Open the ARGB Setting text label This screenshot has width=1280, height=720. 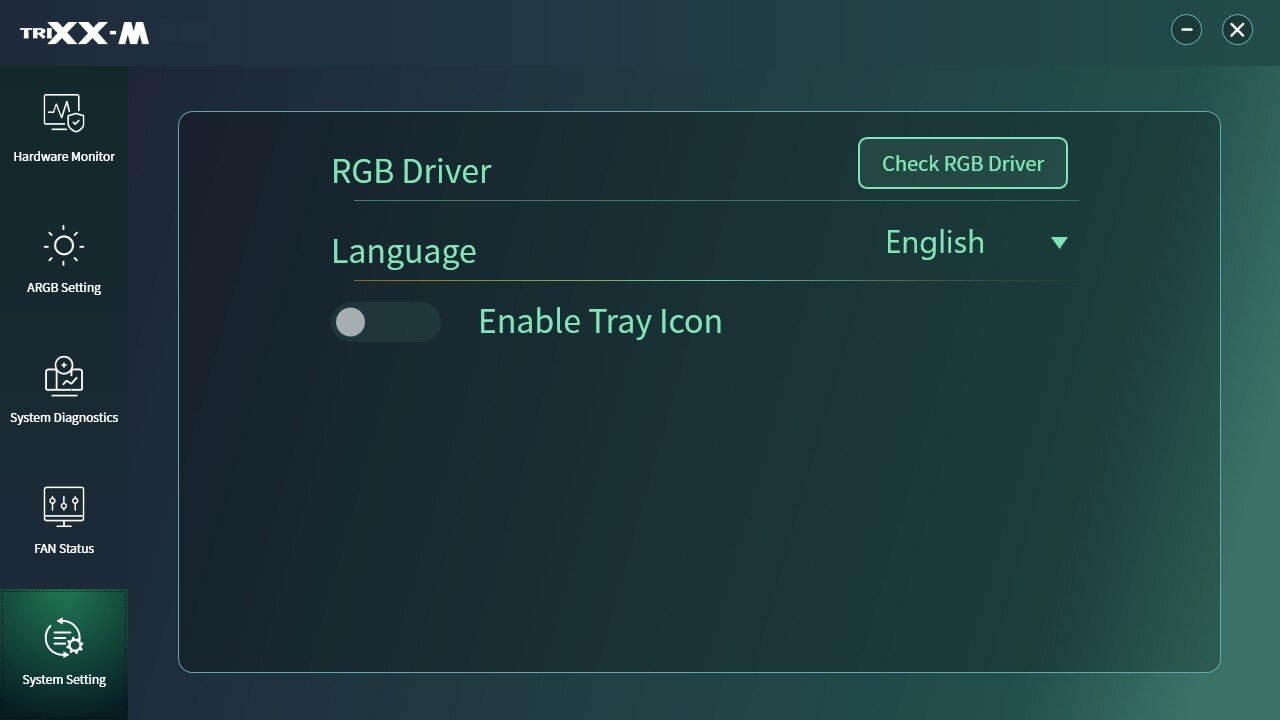(64, 288)
